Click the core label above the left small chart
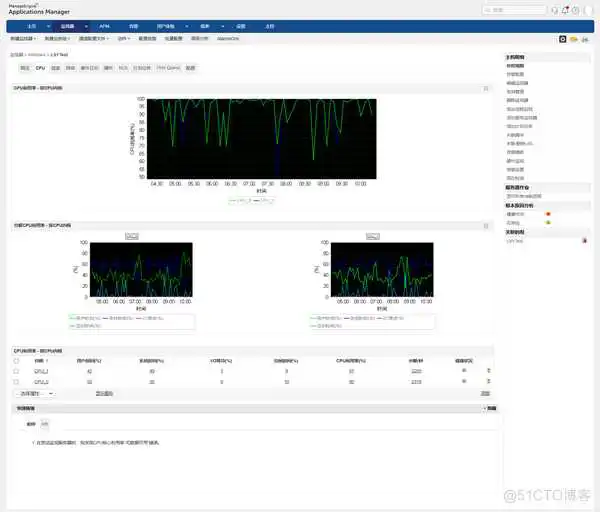Viewport: 600px width, 512px height. pyautogui.click(x=132, y=236)
